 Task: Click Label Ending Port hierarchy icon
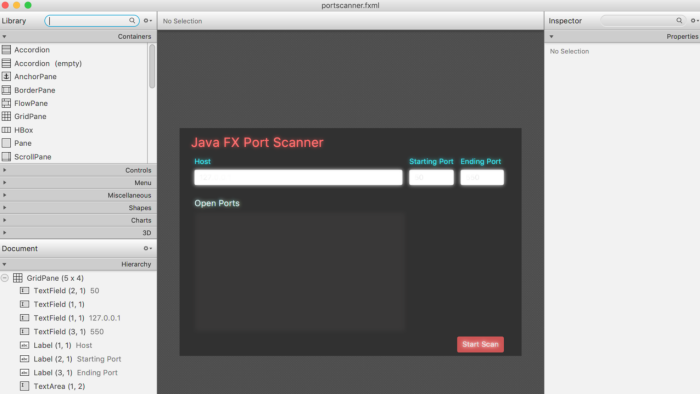[x=25, y=372]
